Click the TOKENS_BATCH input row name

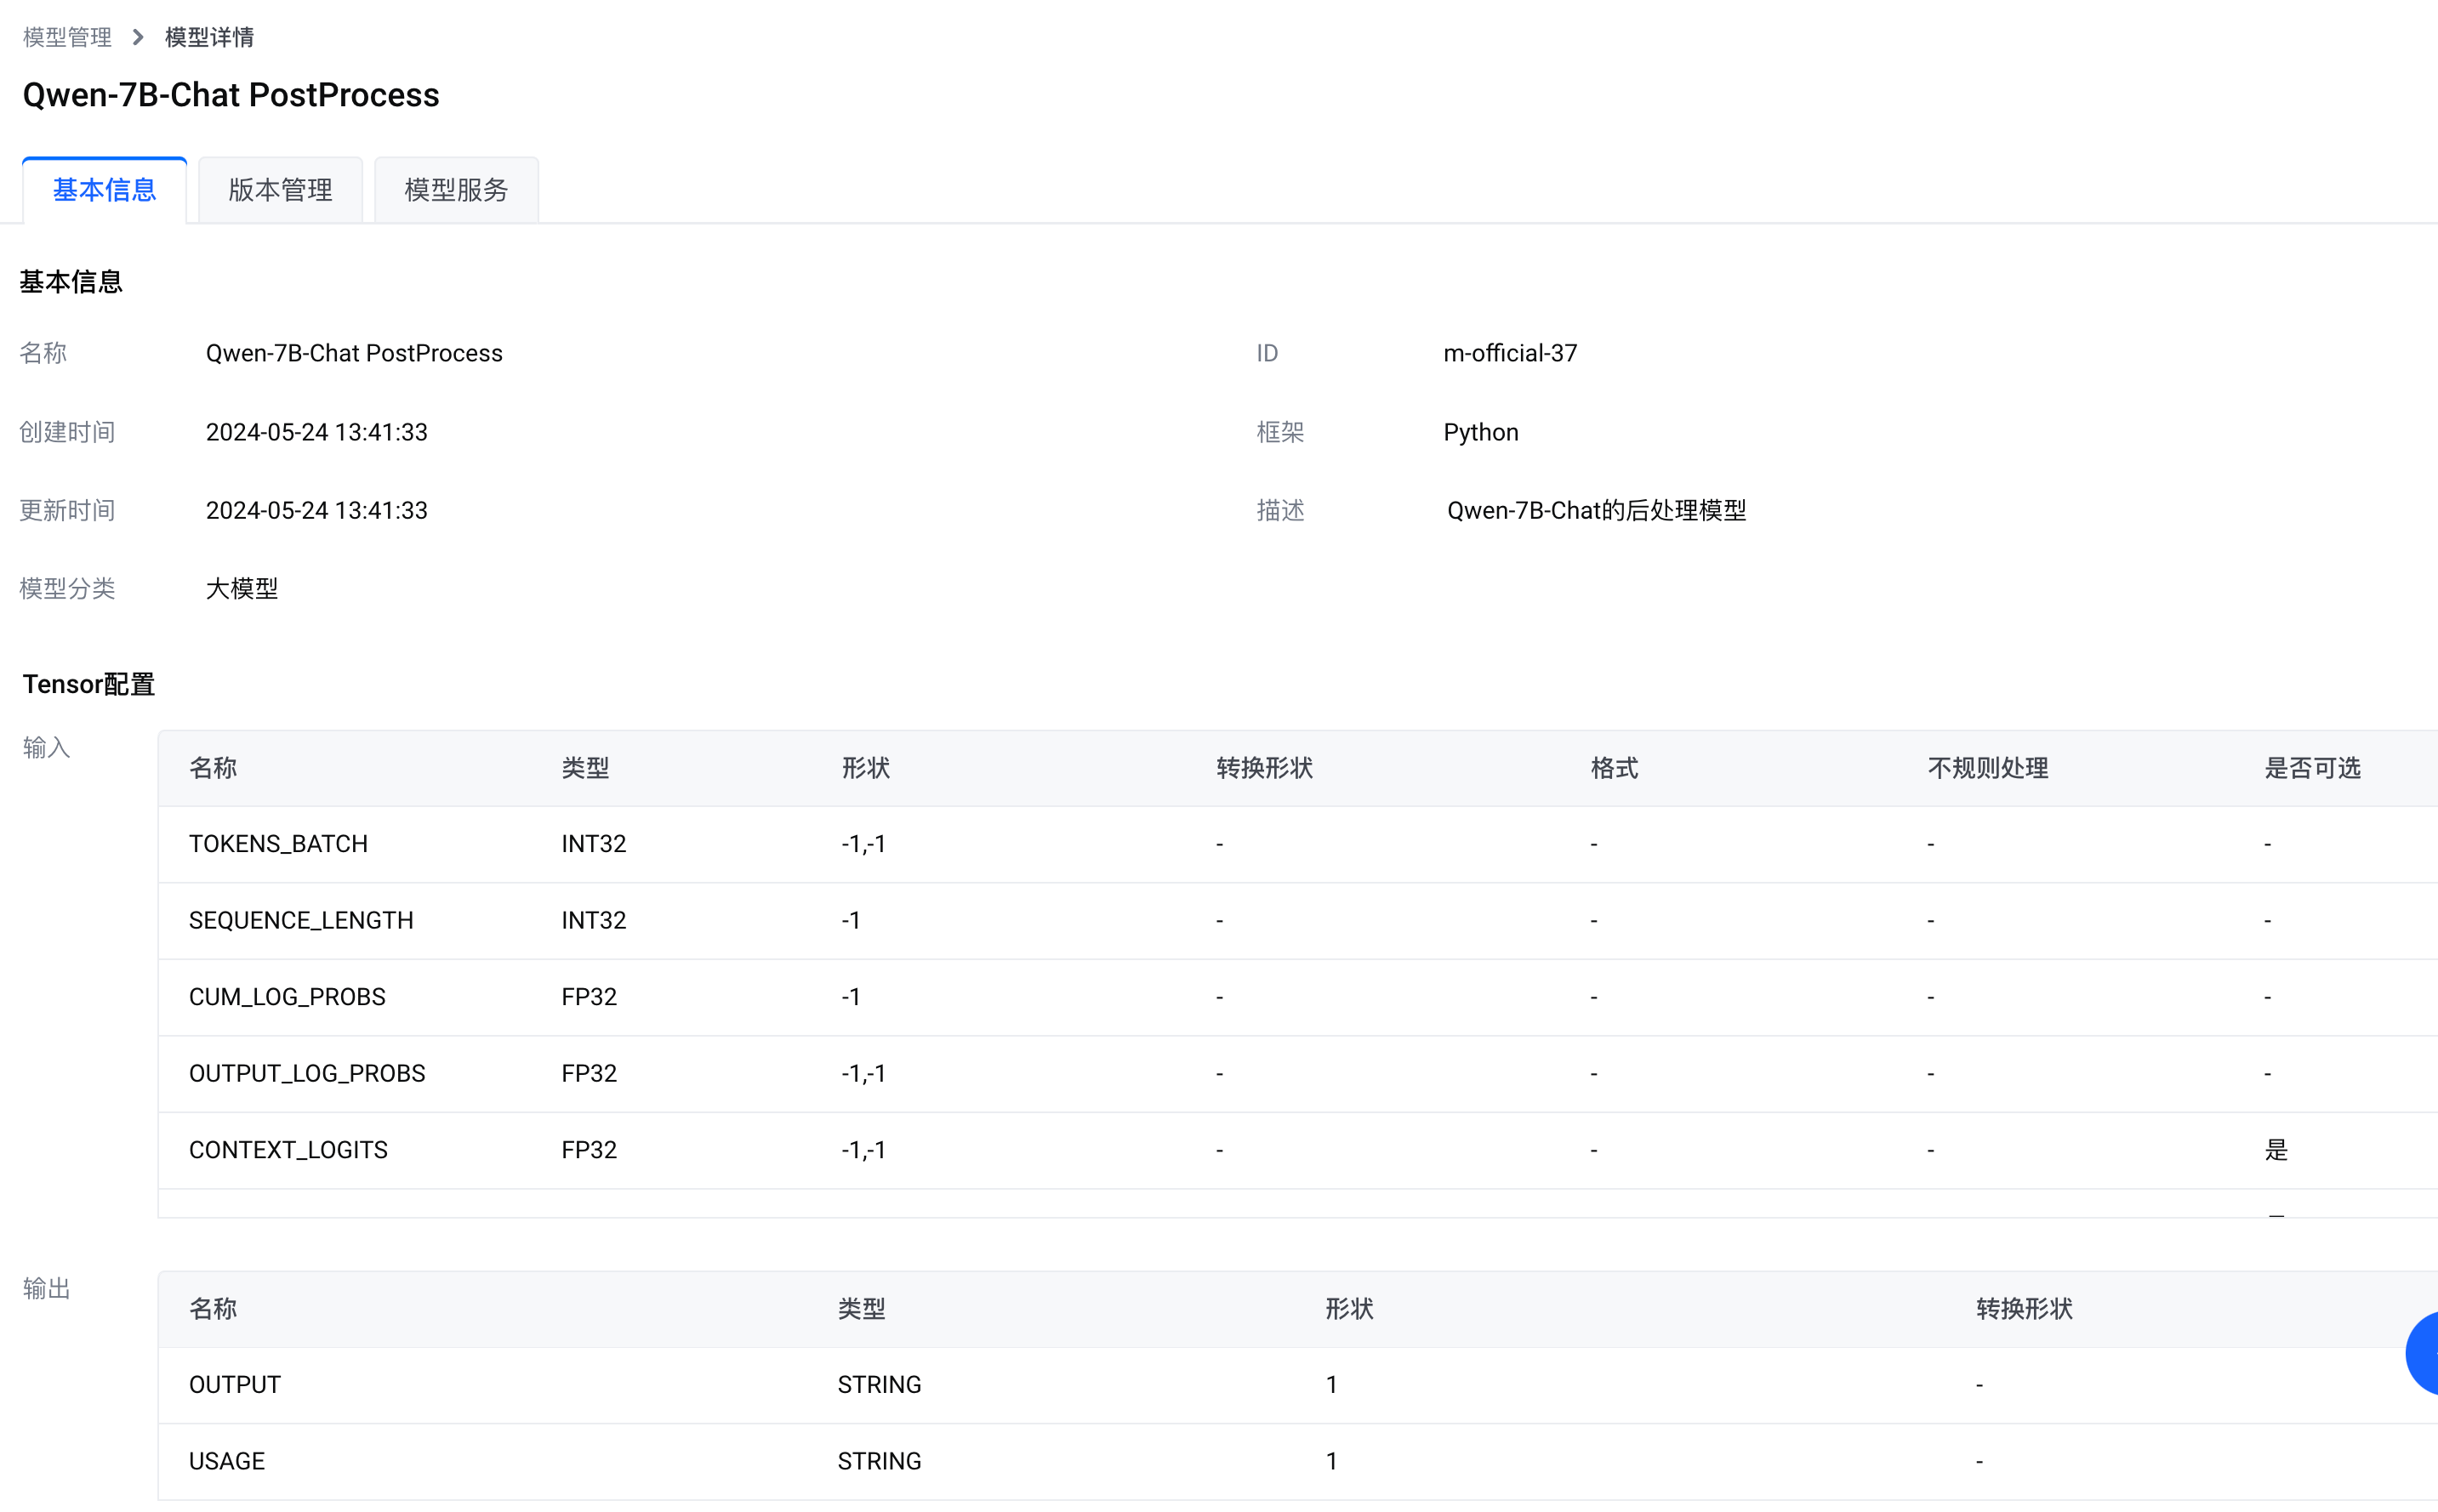[278, 844]
